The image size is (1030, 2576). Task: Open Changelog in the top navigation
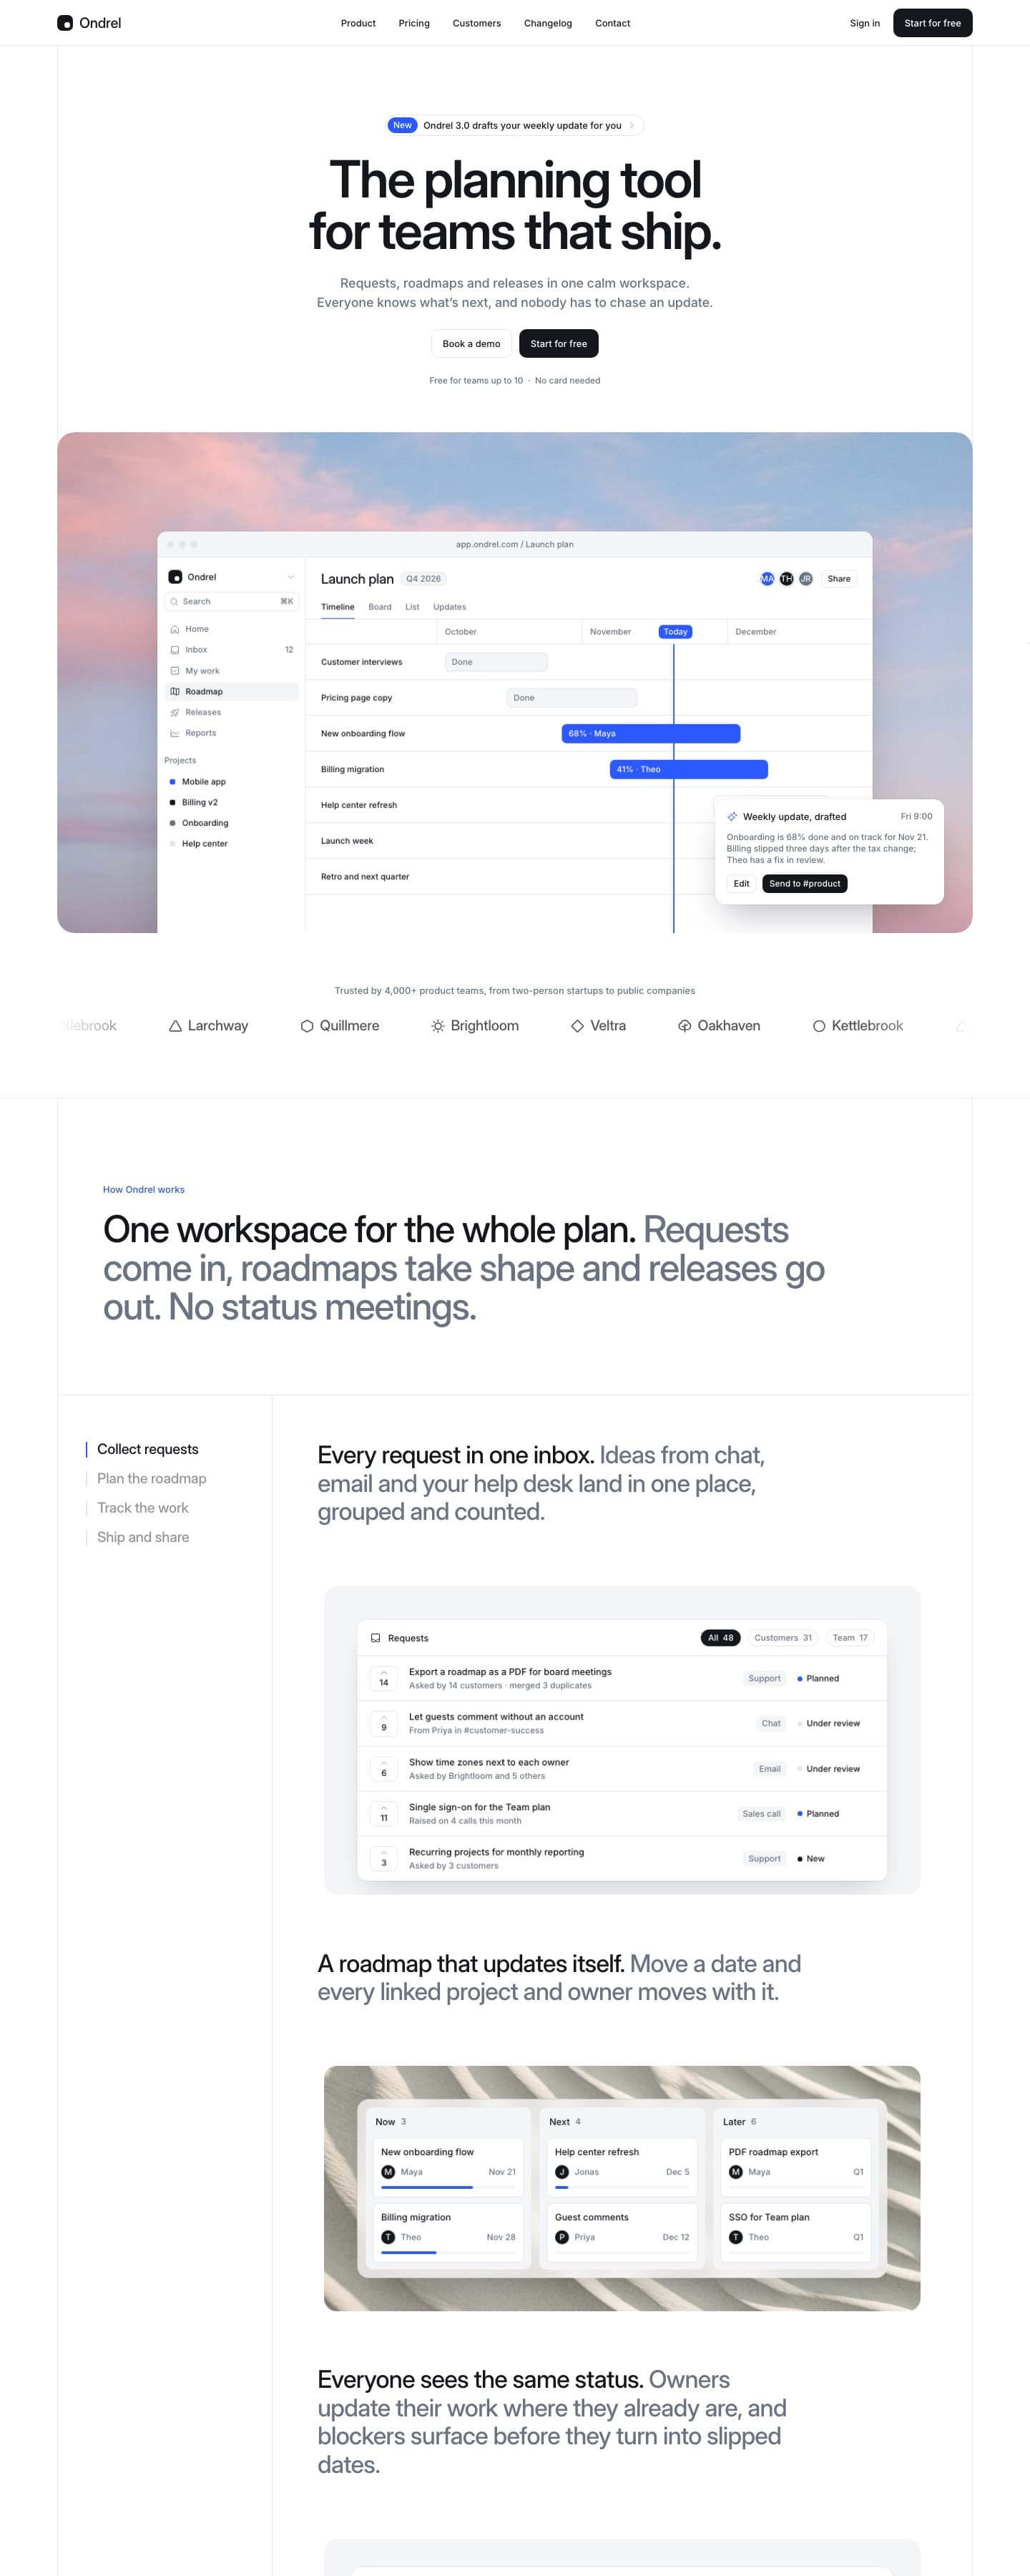pyautogui.click(x=548, y=23)
